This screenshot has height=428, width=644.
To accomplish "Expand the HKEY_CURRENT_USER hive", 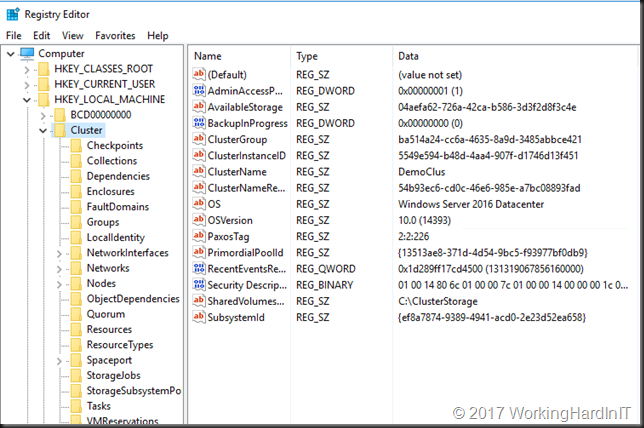I will (27, 85).
